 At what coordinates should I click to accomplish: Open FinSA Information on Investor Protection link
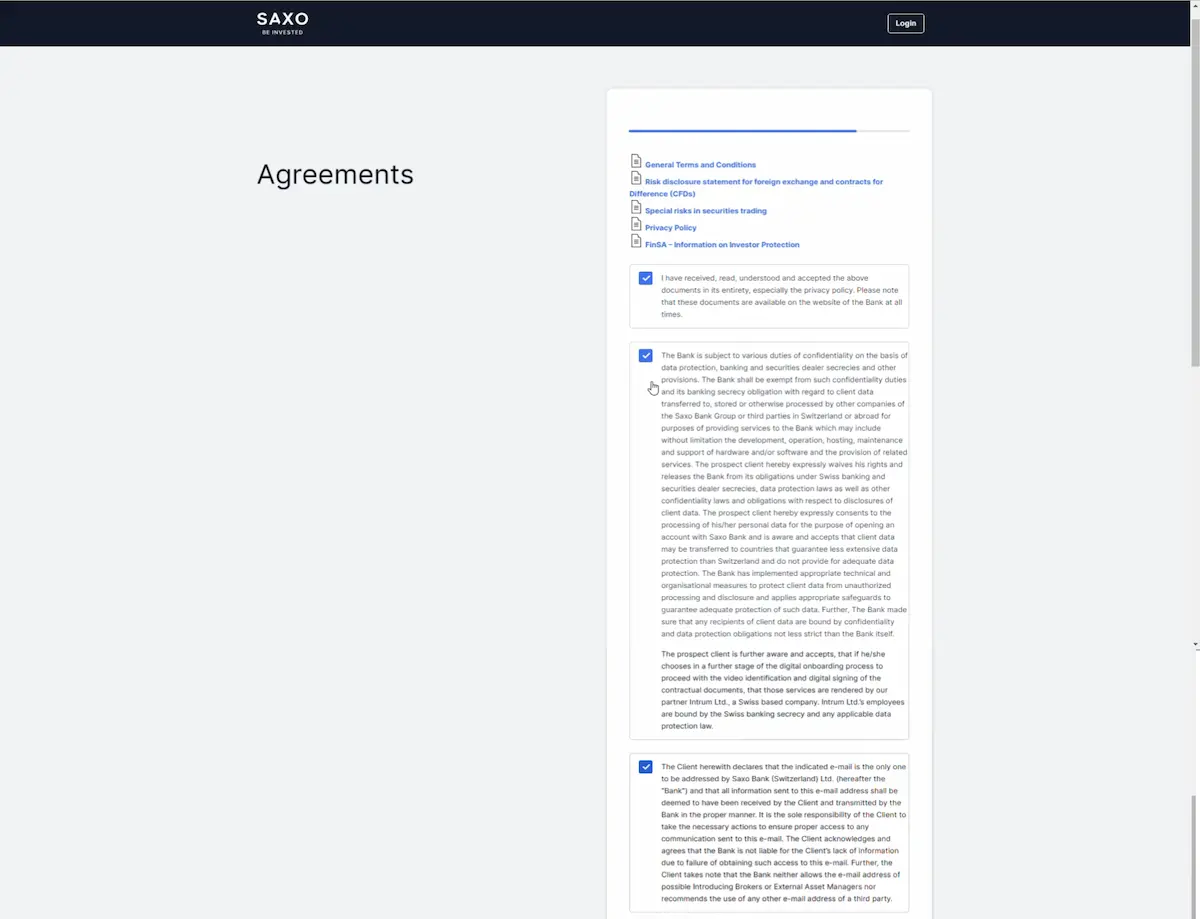point(721,245)
